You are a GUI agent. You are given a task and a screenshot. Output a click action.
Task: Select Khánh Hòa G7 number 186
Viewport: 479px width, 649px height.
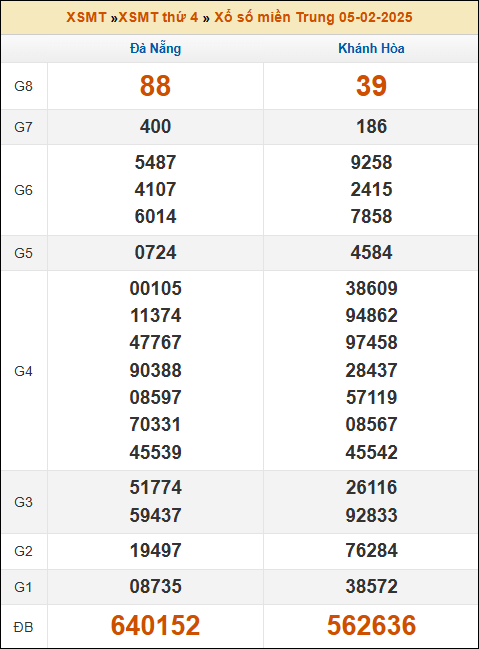tap(371, 127)
